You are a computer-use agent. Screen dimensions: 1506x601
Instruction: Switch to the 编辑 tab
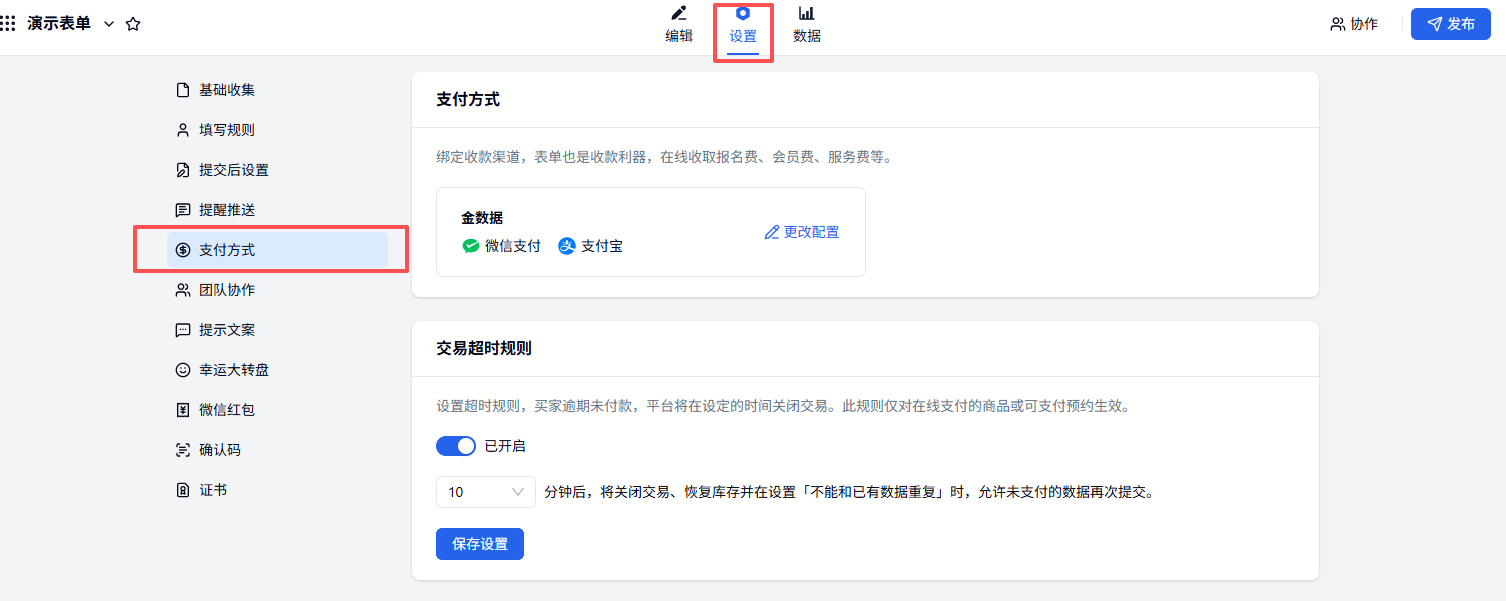click(679, 25)
